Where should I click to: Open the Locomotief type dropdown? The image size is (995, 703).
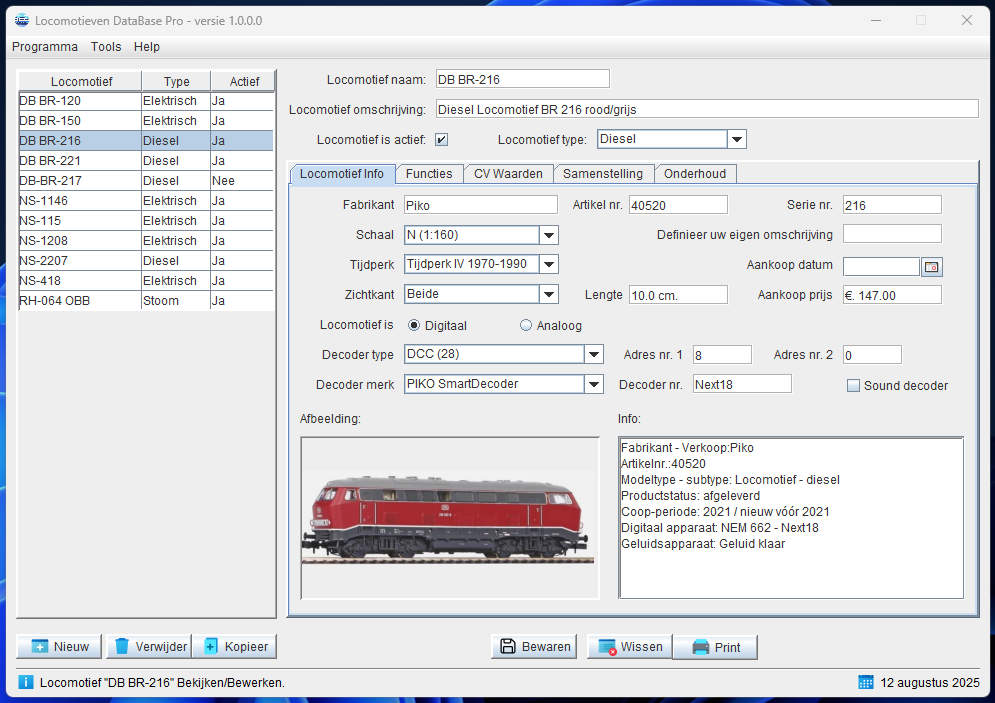click(736, 139)
